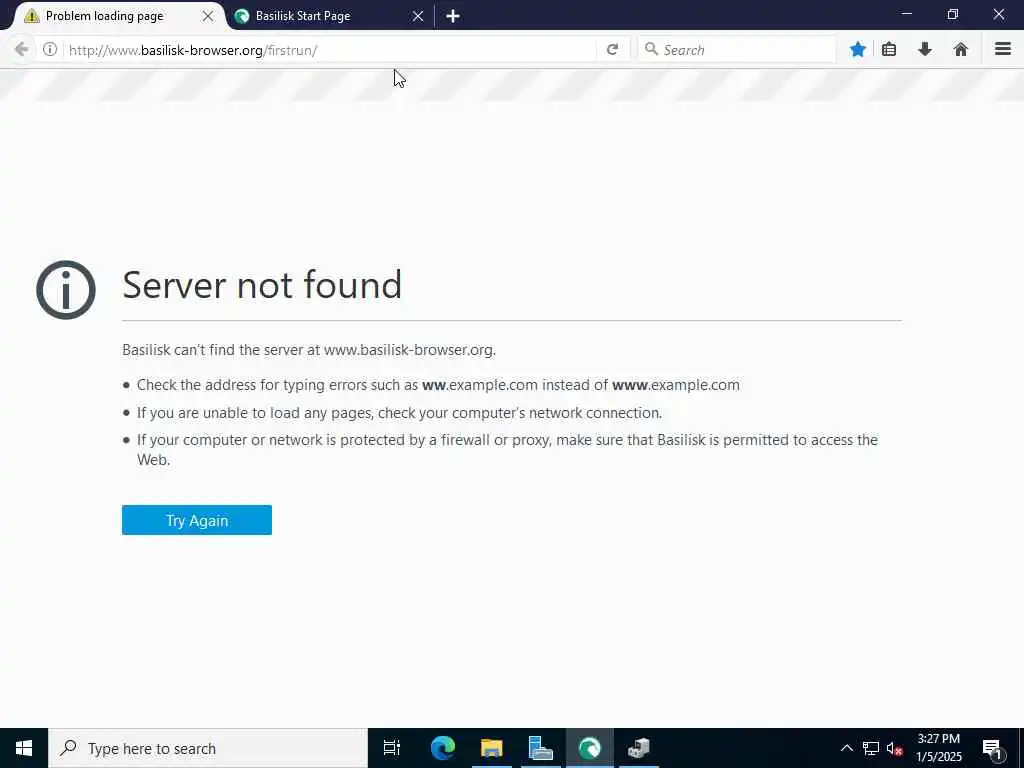1024x768 pixels.
Task: Open the Windows Start menu
Action: (x=24, y=748)
